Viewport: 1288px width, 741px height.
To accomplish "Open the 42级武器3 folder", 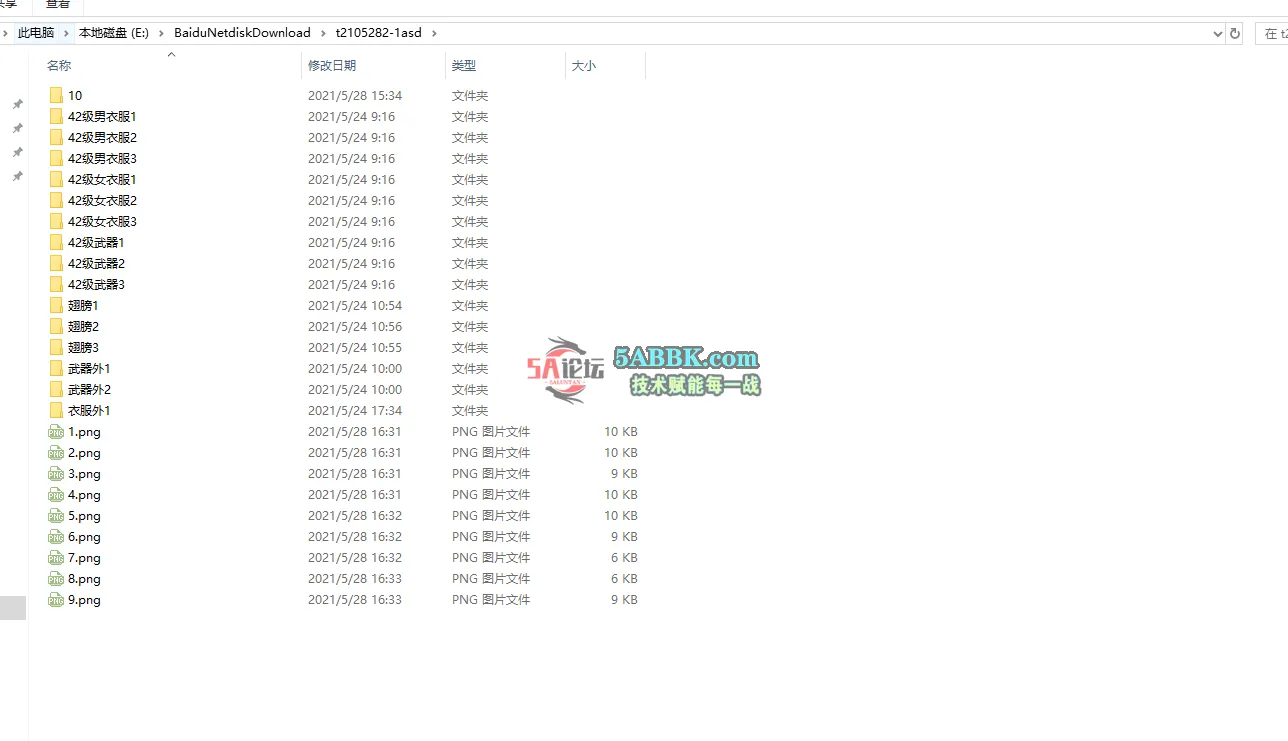I will [94, 284].
